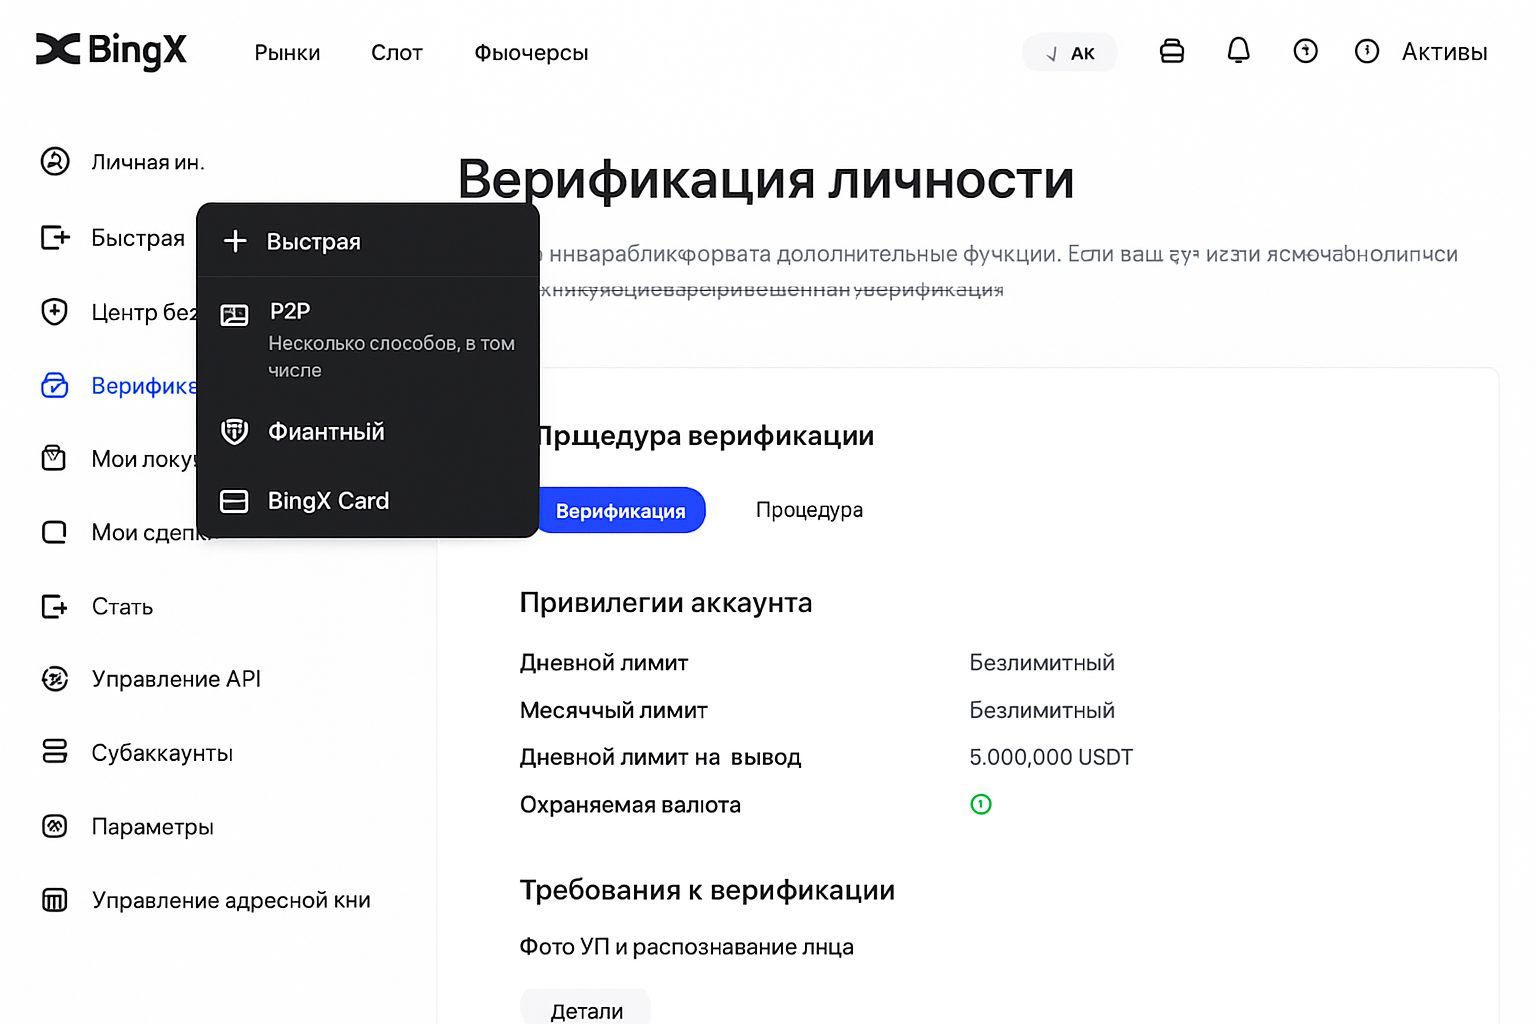Open the Фьючерсы menu
Viewport: 1536px width, 1024px height.
(531, 53)
